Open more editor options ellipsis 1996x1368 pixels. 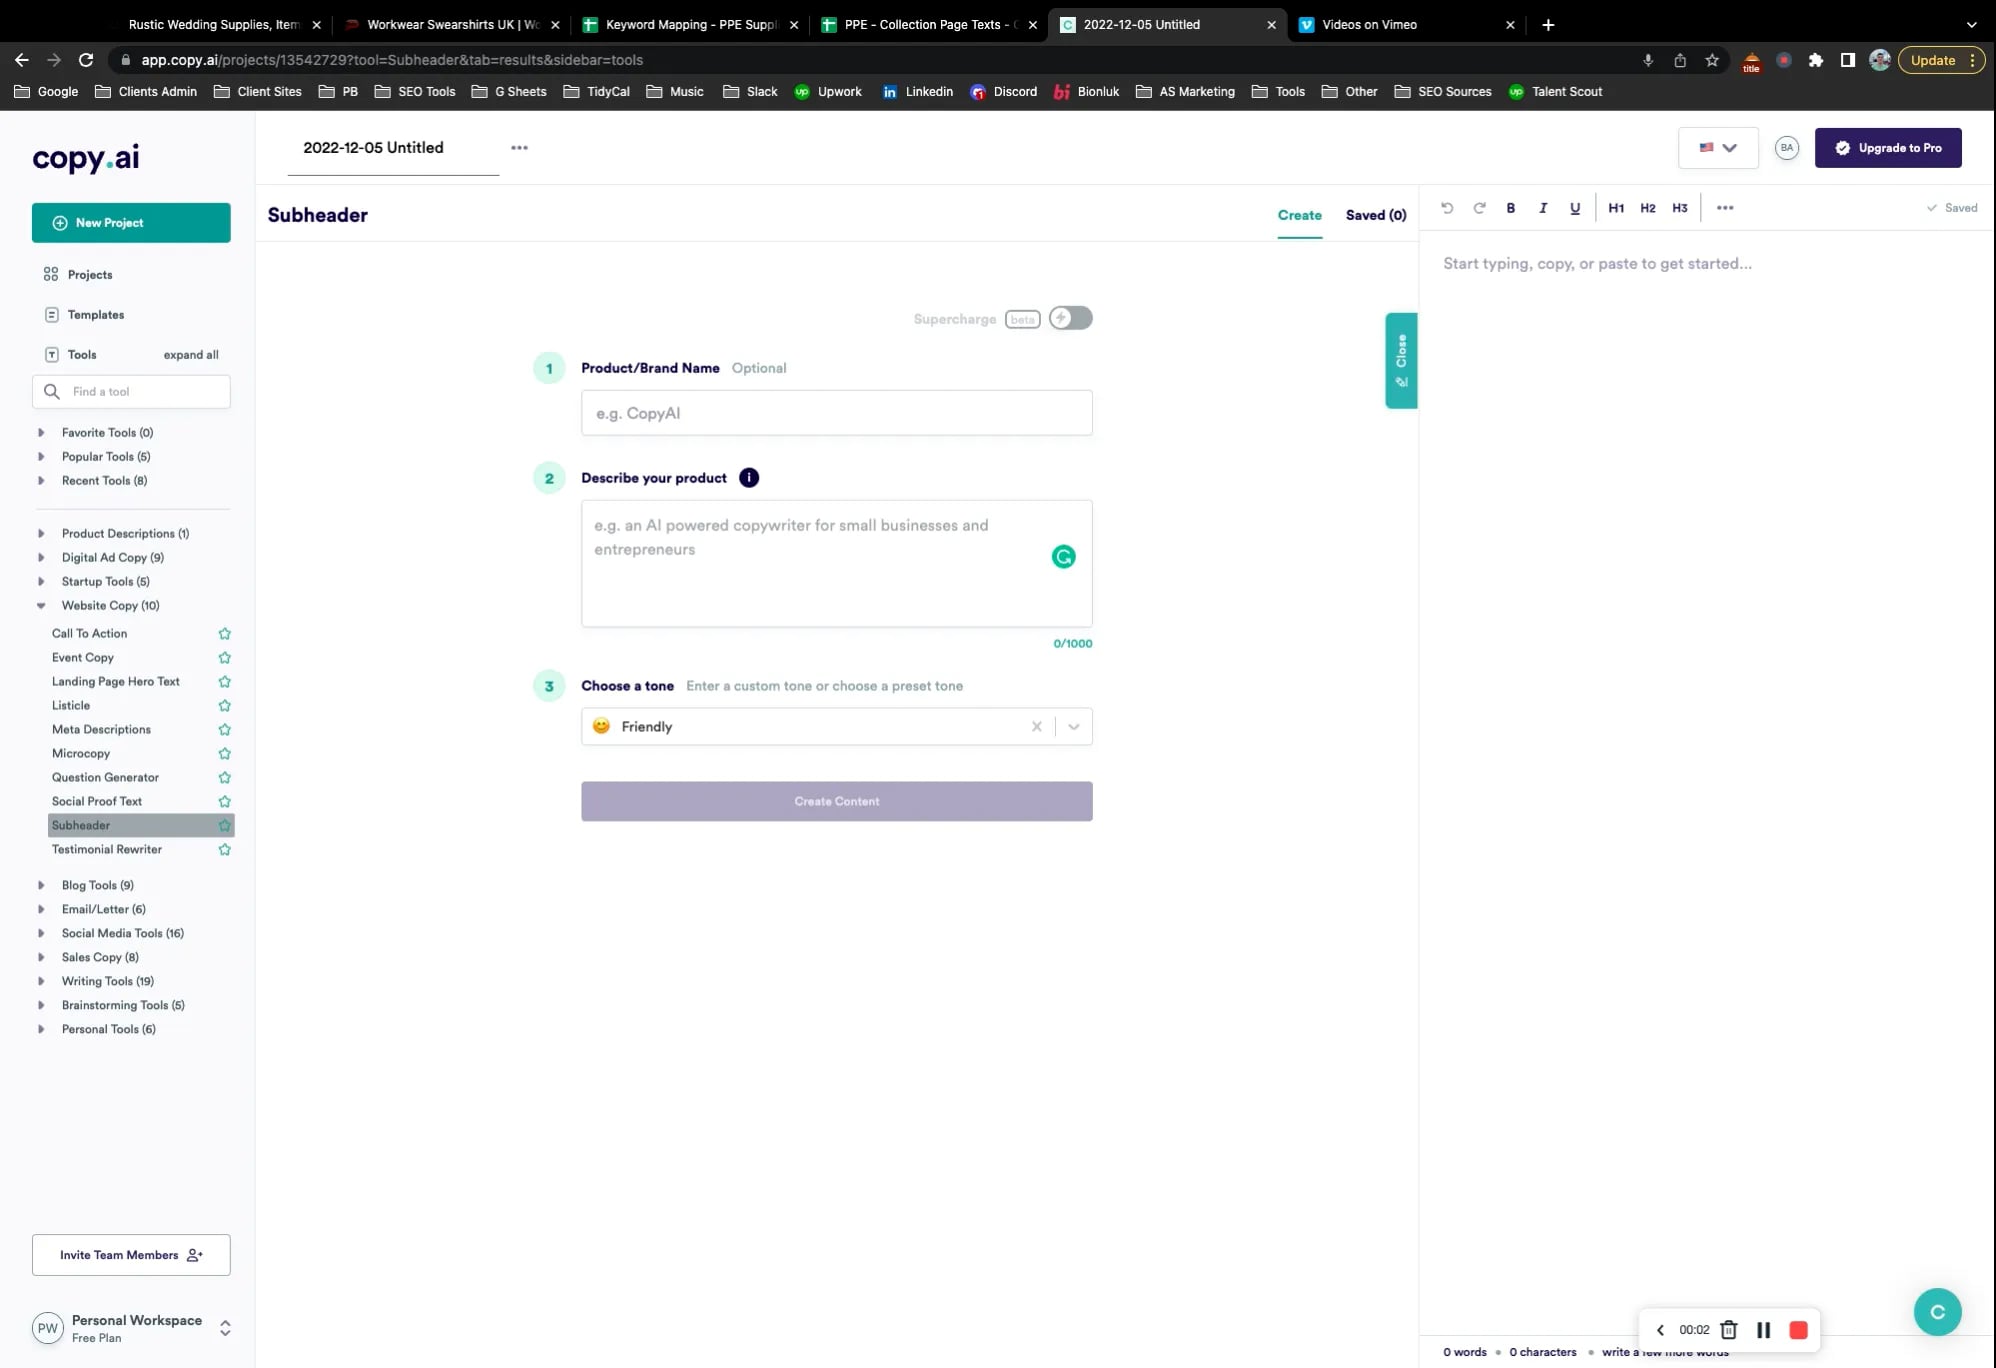(1725, 208)
